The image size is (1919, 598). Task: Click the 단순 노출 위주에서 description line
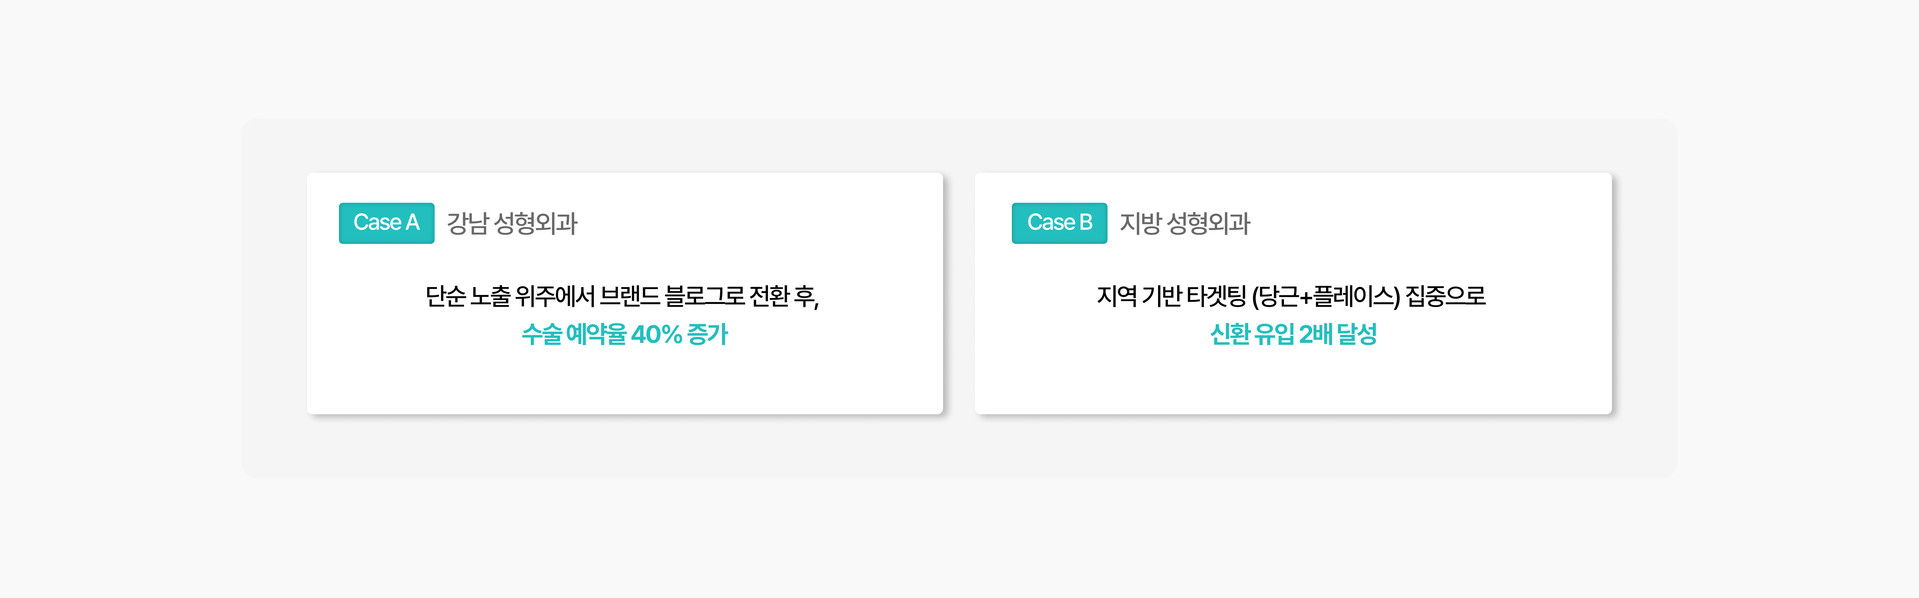pyautogui.click(x=622, y=297)
